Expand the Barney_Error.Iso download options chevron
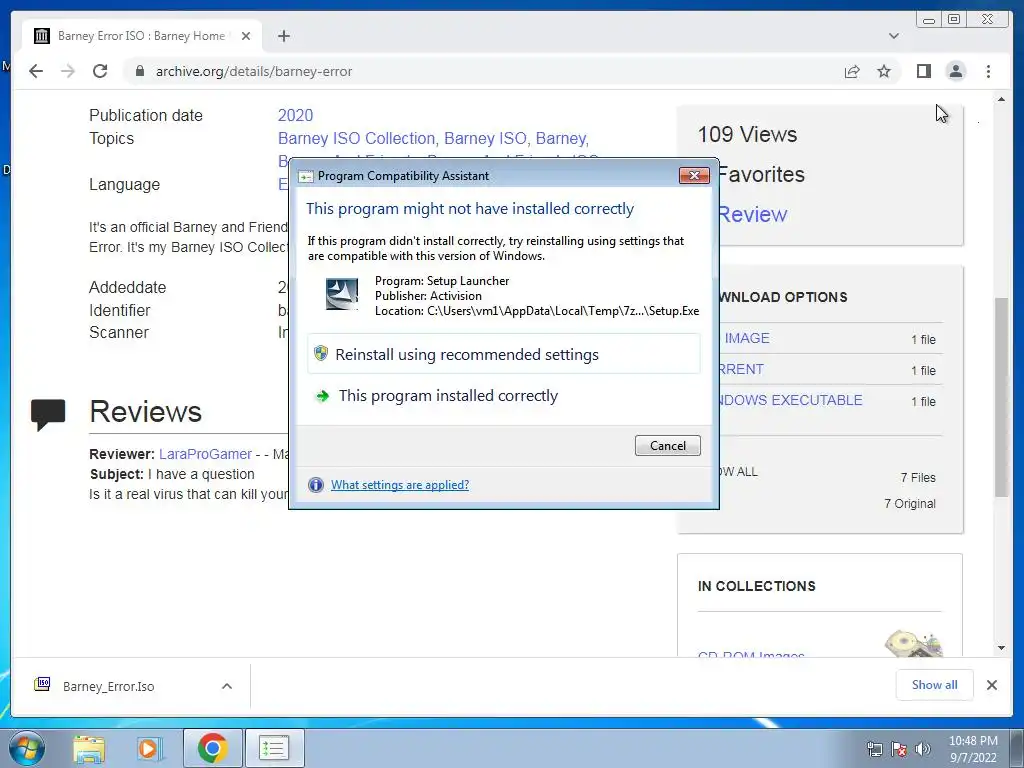 coord(227,686)
